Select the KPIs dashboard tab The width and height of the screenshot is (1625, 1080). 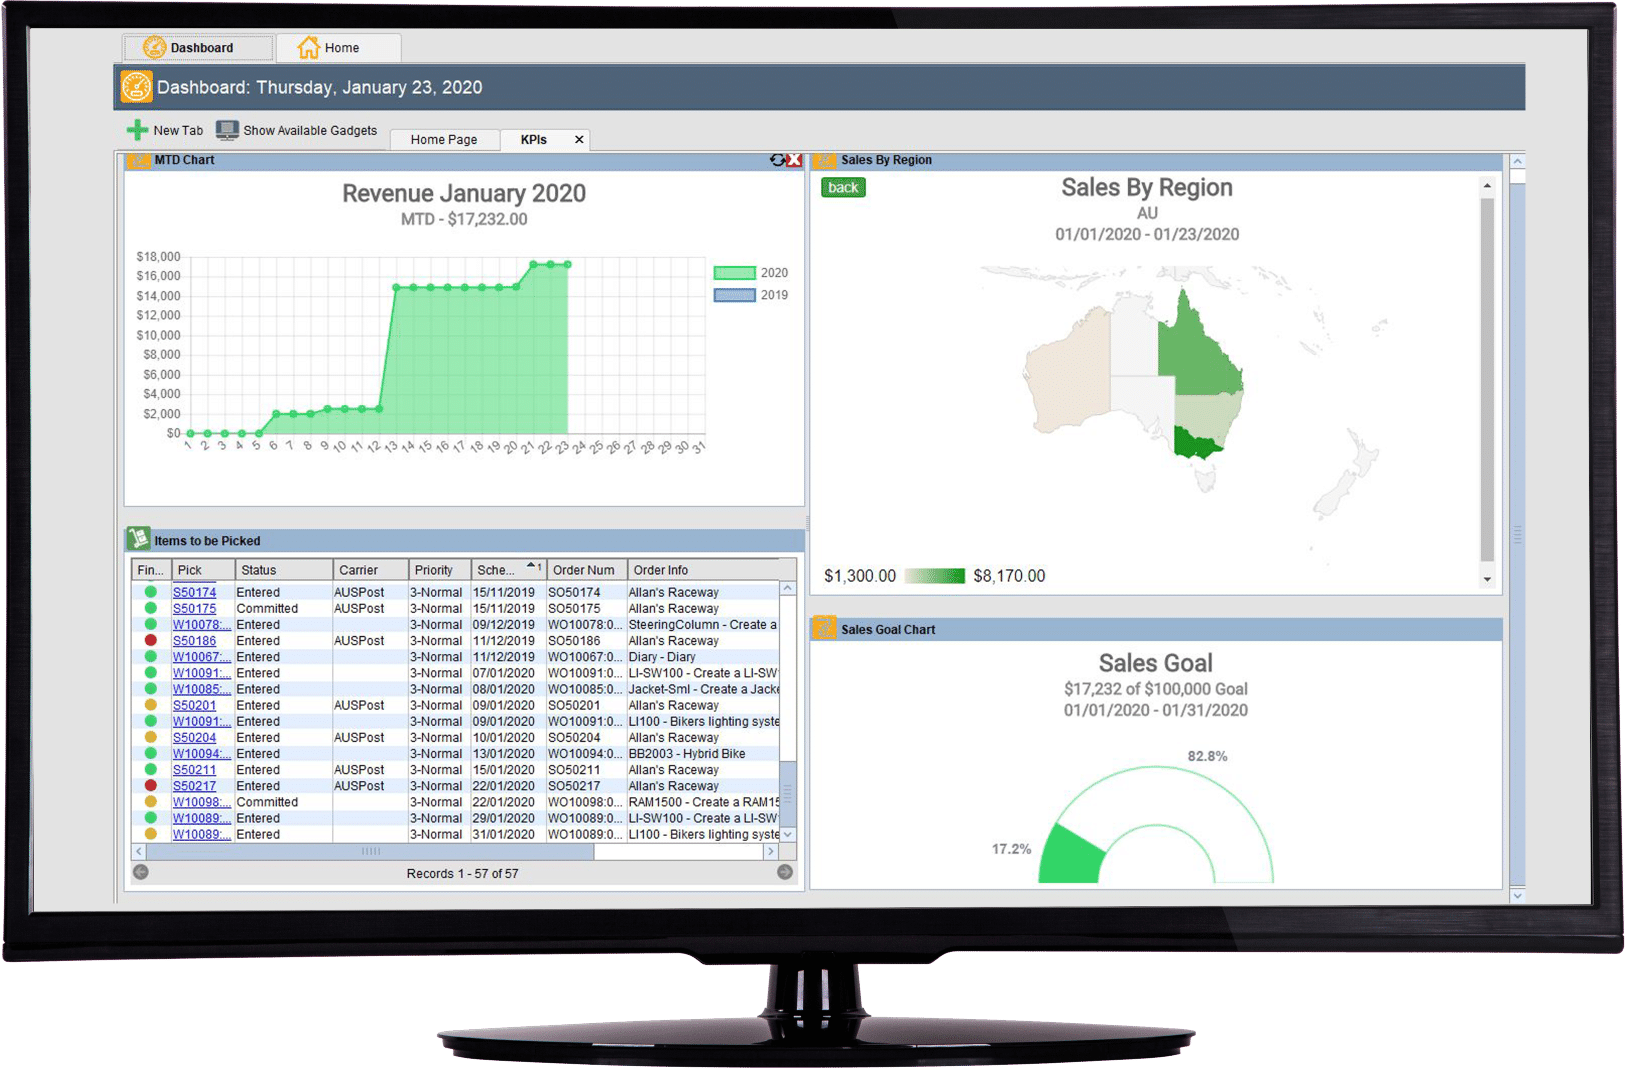[x=534, y=140]
